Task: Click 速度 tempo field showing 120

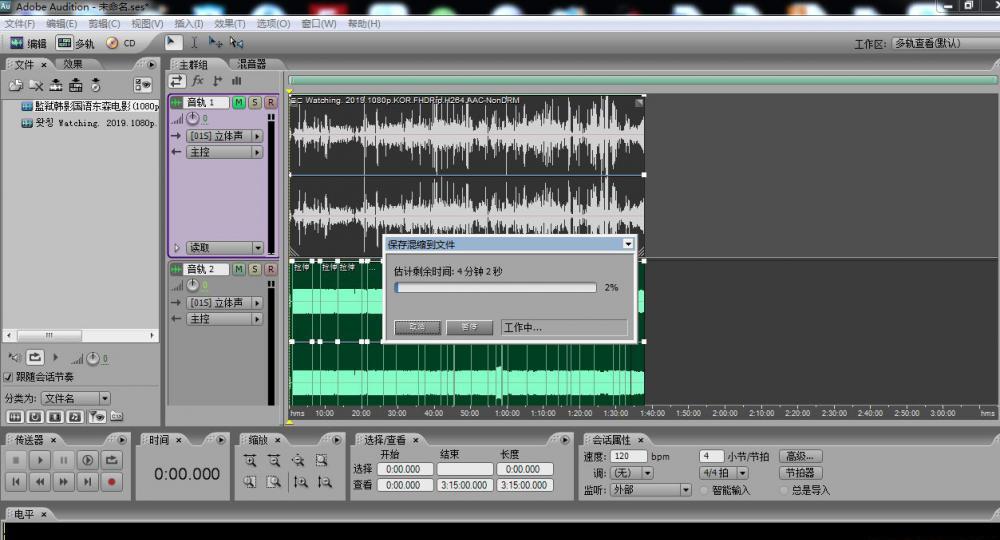Action: 628,456
